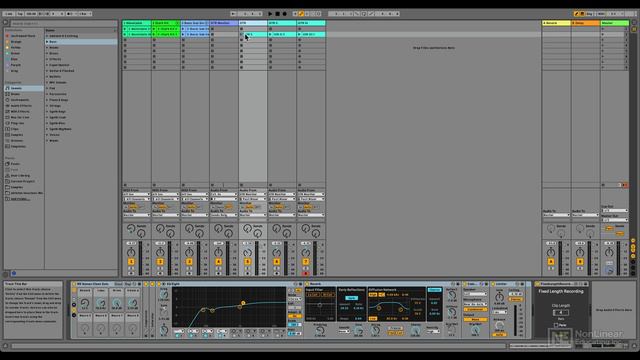Toggle Track Activator button 5
The image size is (640, 360).
247,262
